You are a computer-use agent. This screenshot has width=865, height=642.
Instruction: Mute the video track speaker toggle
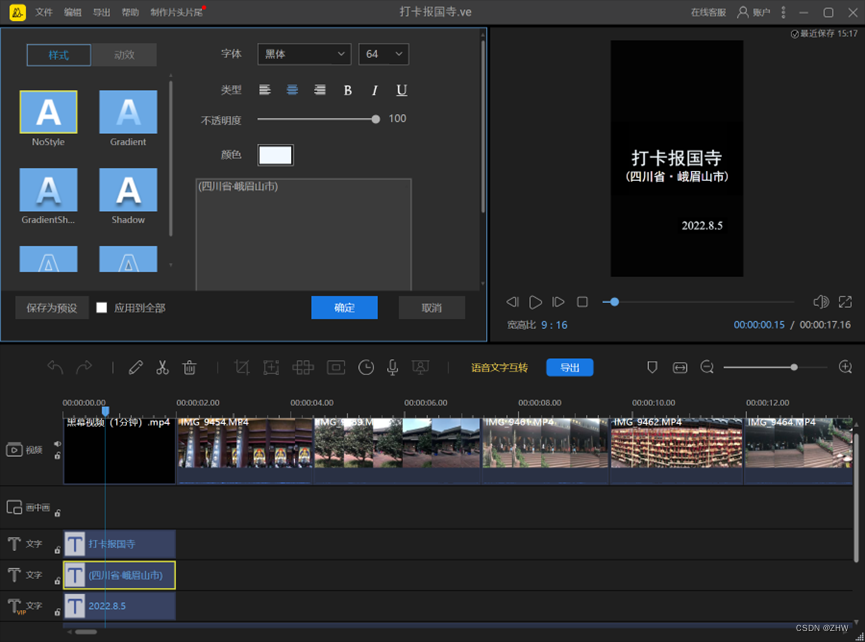pos(57,444)
